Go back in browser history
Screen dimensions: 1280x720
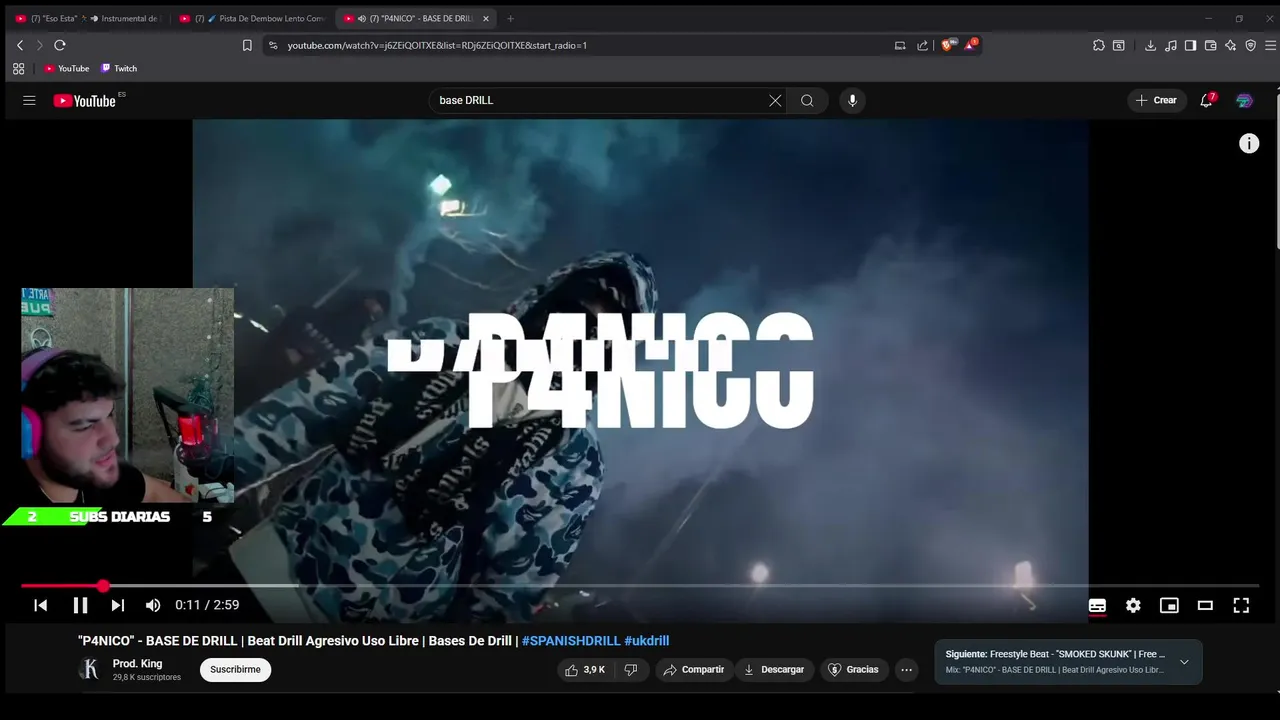point(20,45)
